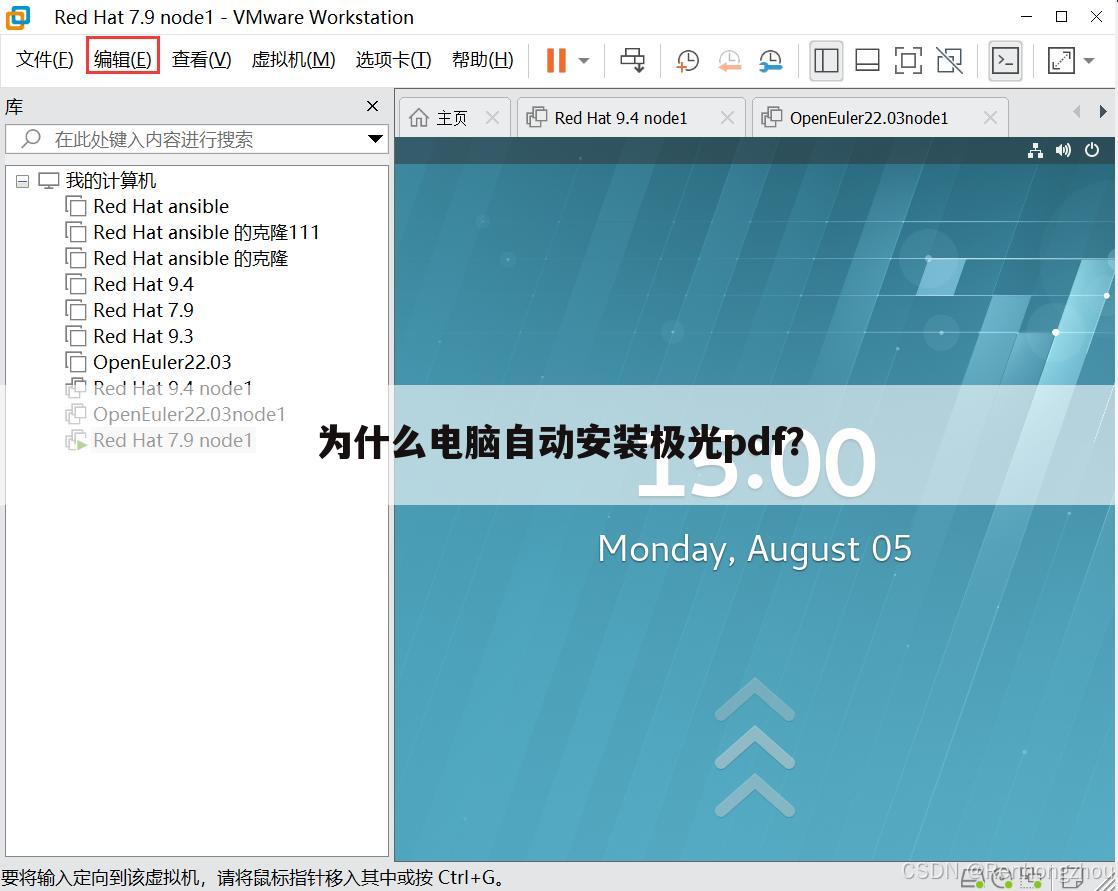Take a snapshot using the clock plus icon
The image size is (1118, 891).
pyautogui.click(x=687, y=60)
